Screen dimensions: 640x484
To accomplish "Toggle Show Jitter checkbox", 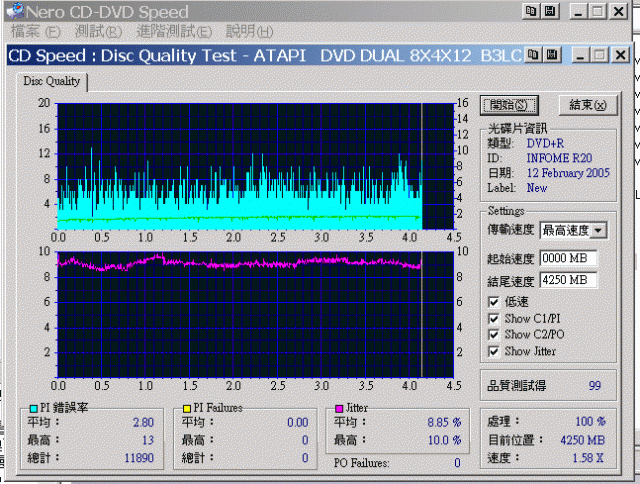I will click(493, 351).
